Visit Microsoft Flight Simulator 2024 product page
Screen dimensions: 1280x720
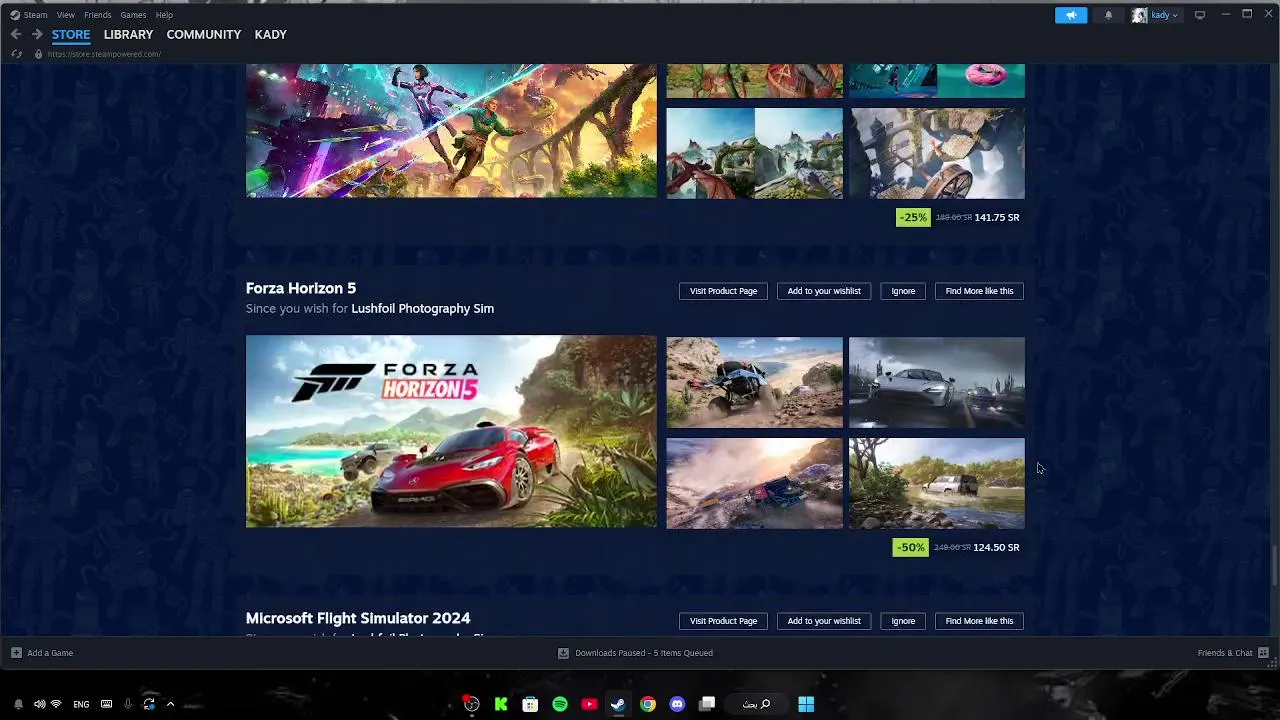[x=723, y=621]
